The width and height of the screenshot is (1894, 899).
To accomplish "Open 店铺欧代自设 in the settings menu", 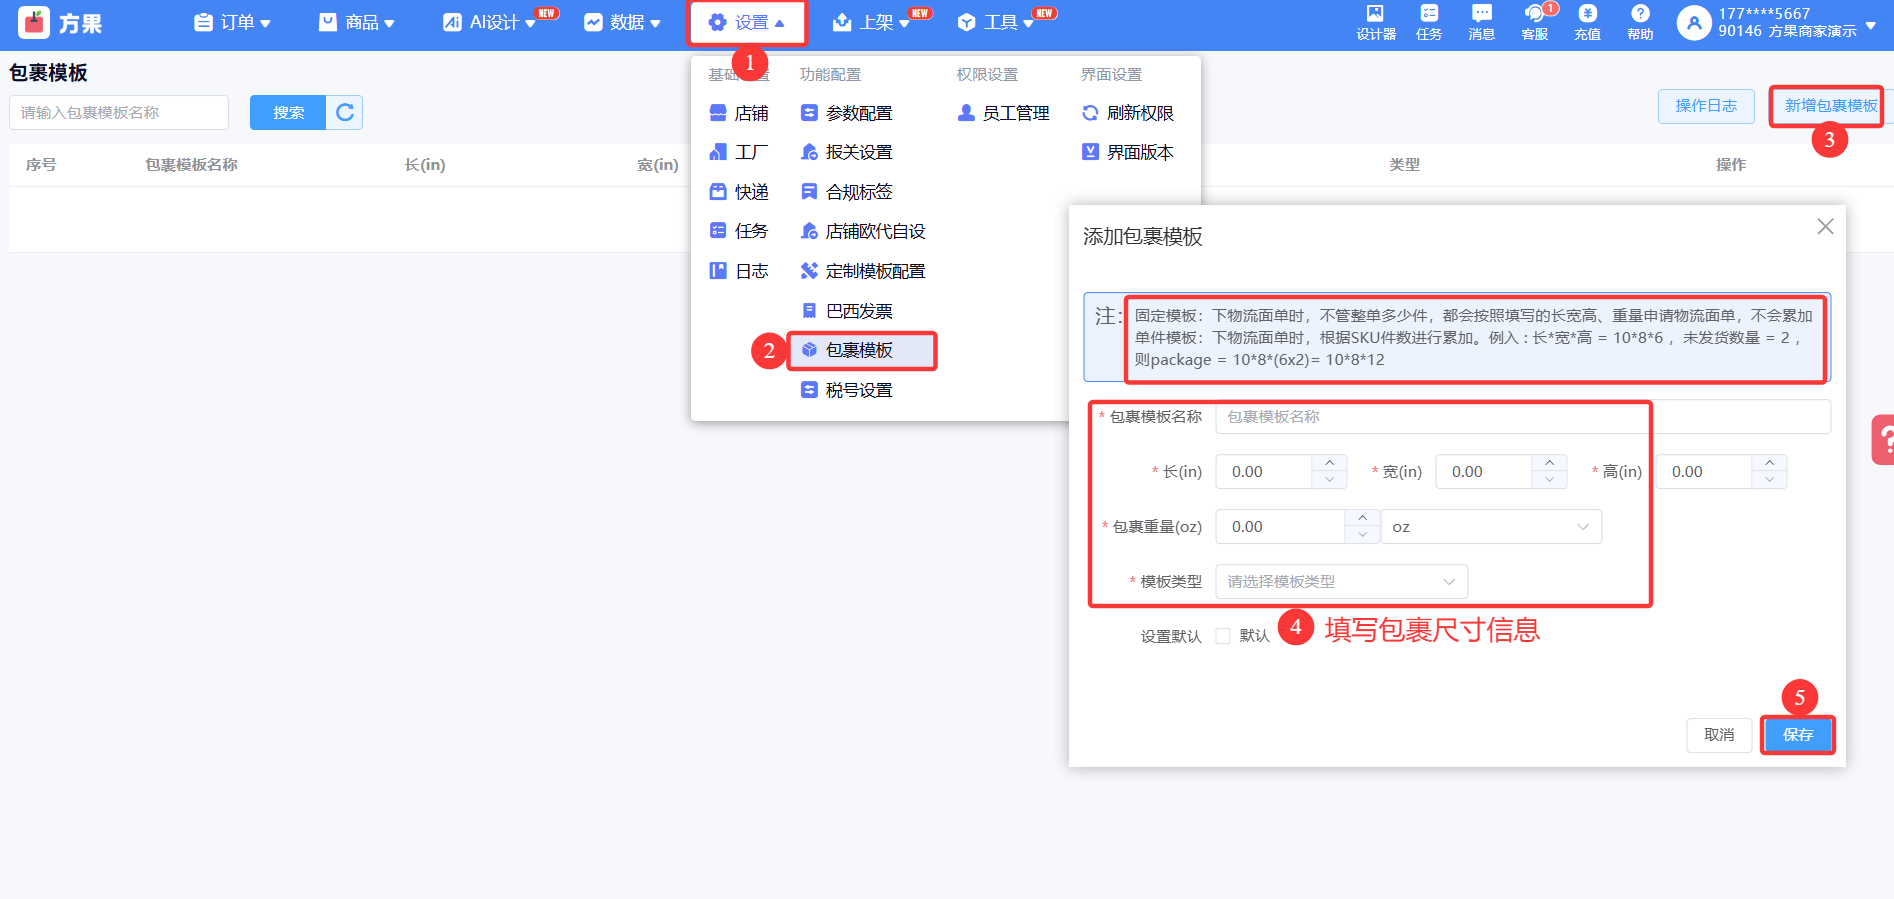I will point(863,231).
